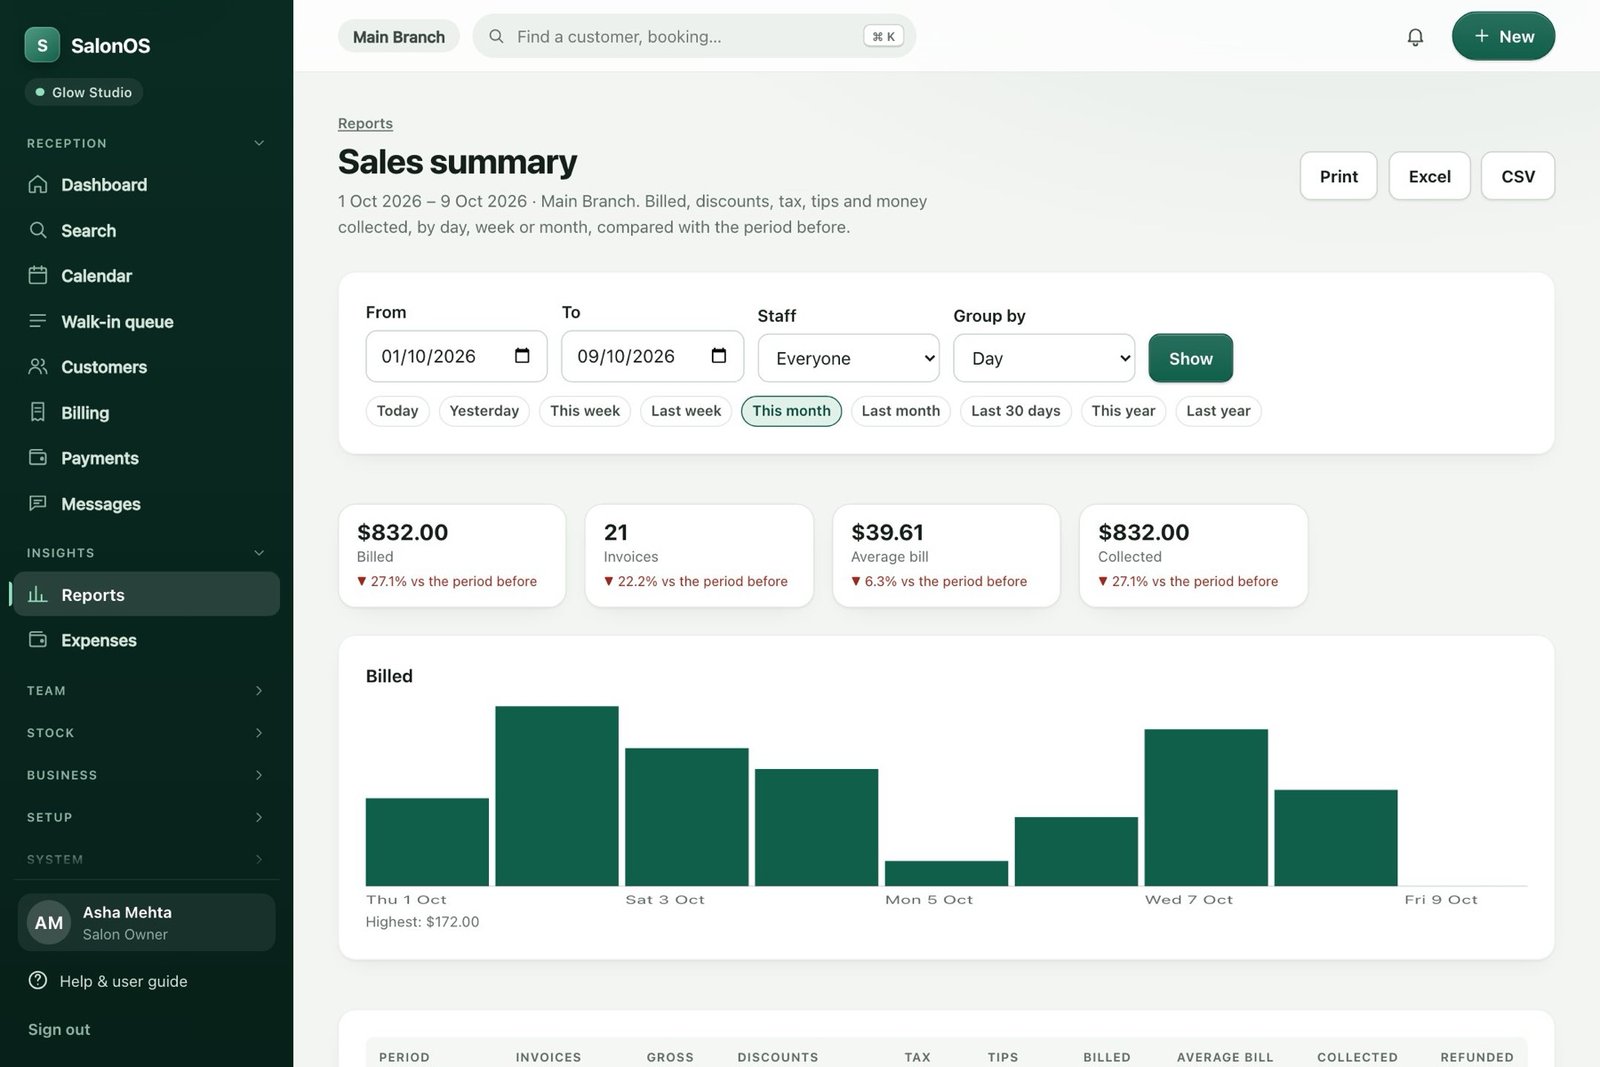
Task: Click the Calendar icon in sidebar
Action: pyautogui.click(x=38, y=275)
